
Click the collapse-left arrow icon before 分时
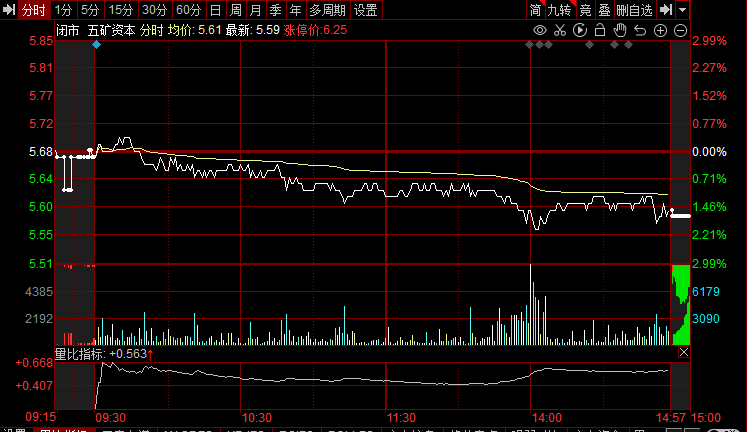(x=9, y=10)
